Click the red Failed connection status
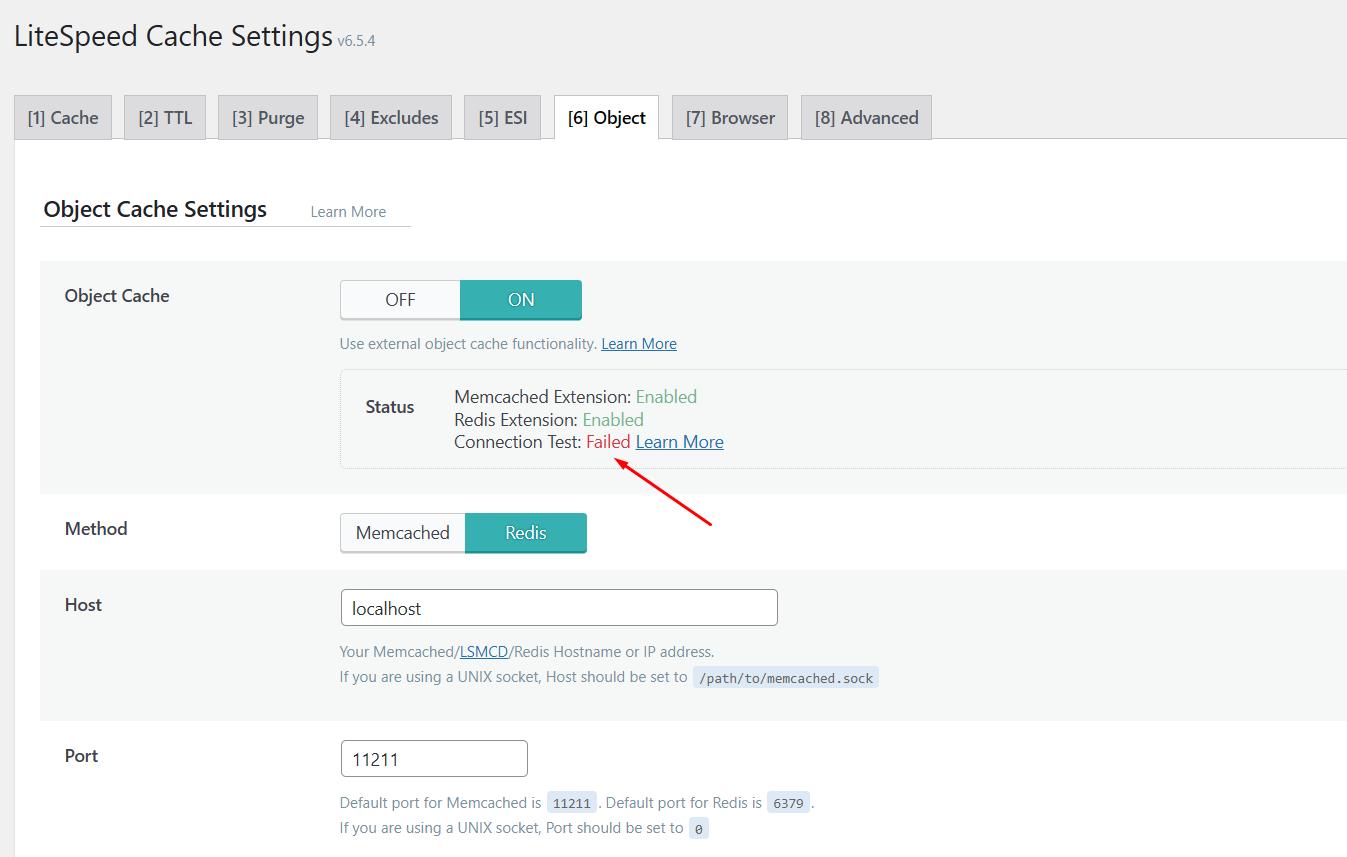Image resolution: width=1347 pixels, height=857 pixels. [x=608, y=442]
